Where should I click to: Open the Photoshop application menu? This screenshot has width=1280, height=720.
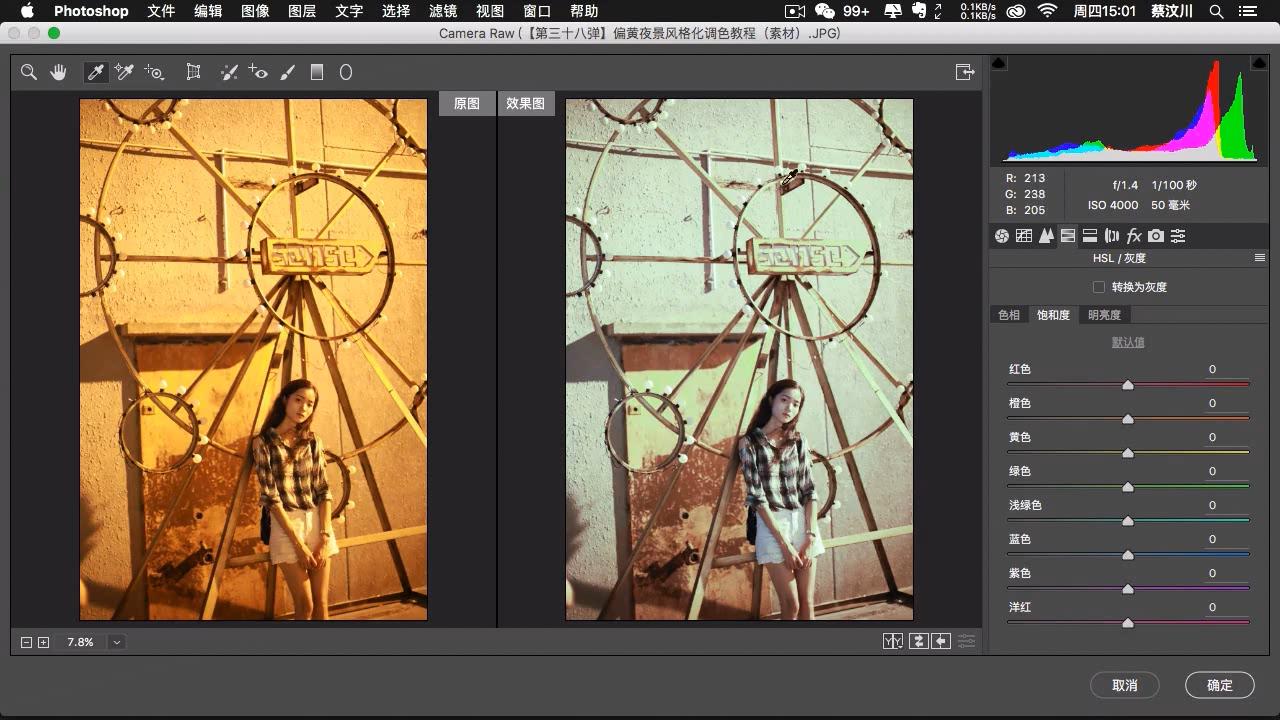tap(91, 11)
